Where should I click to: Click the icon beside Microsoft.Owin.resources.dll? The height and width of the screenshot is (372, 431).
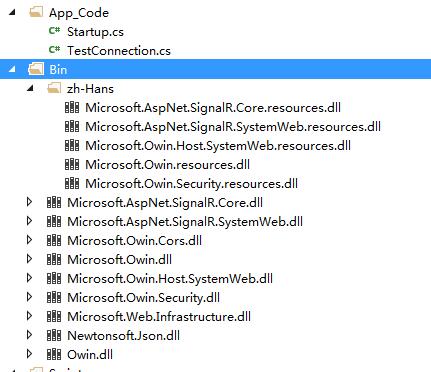click(x=72, y=164)
